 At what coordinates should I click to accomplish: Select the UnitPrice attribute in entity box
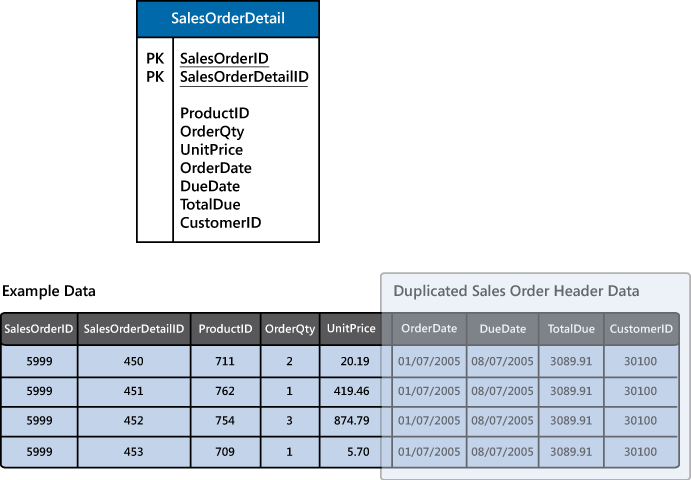pyautogui.click(x=212, y=150)
